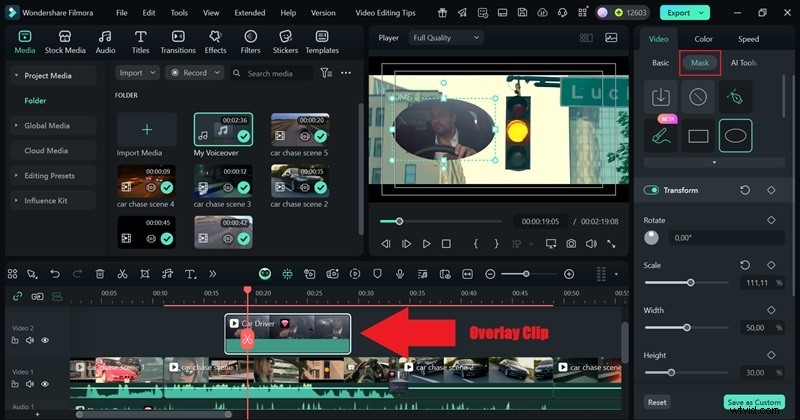The height and width of the screenshot is (420, 800).
Task: Take a snapshot with camera icon
Action: coord(571,244)
